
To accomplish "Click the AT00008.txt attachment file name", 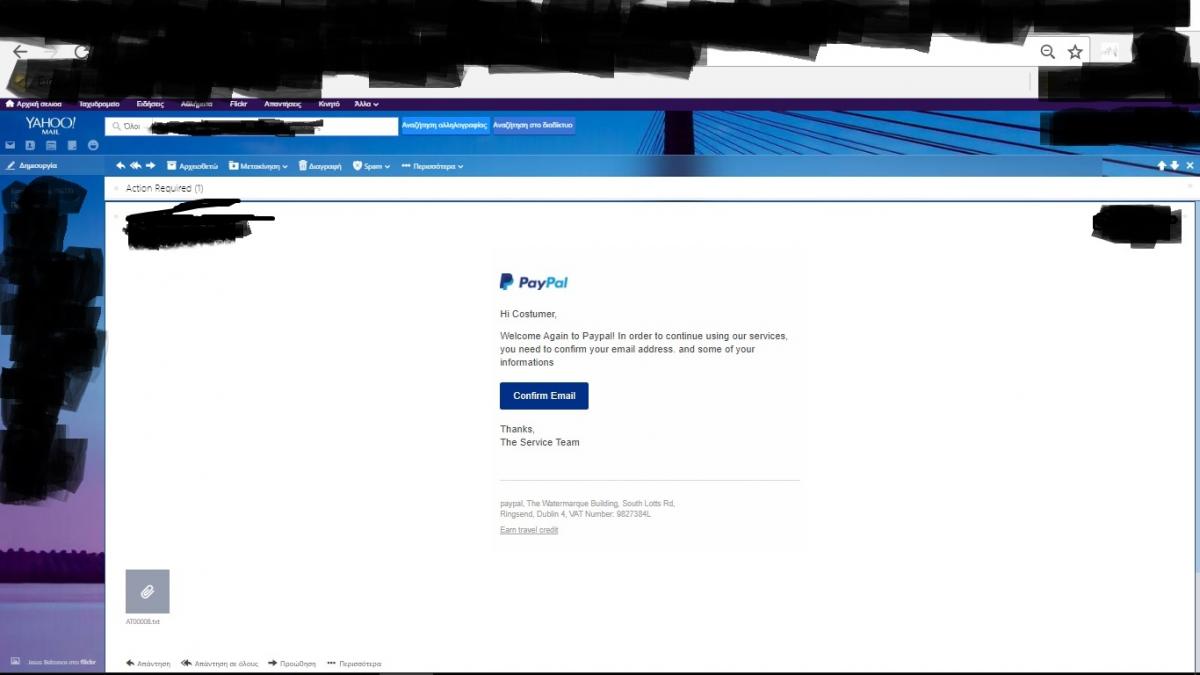I will coord(143,622).
